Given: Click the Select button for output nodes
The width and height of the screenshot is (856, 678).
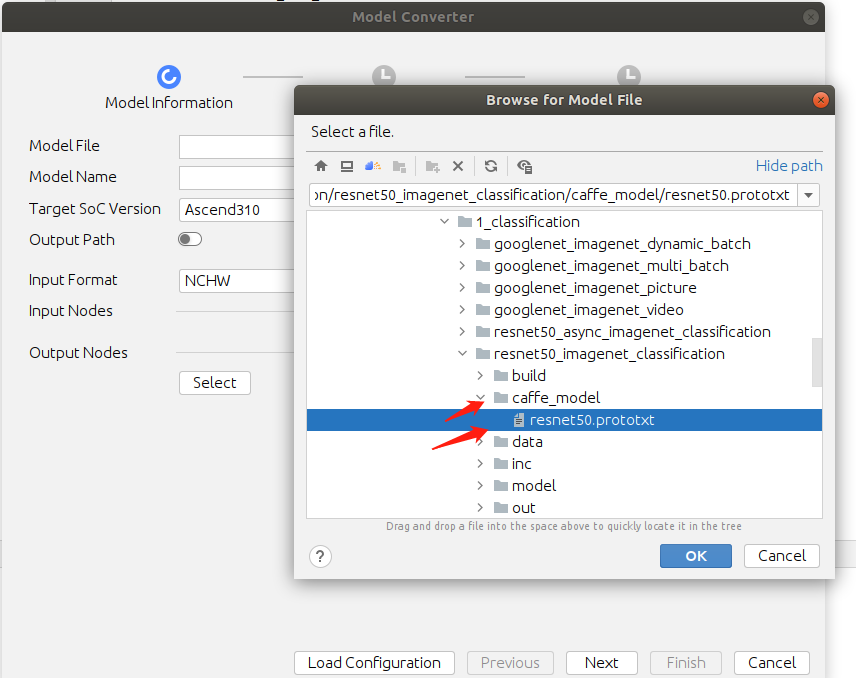Looking at the screenshot, I should pyautogui.click(x=215, y=383).
